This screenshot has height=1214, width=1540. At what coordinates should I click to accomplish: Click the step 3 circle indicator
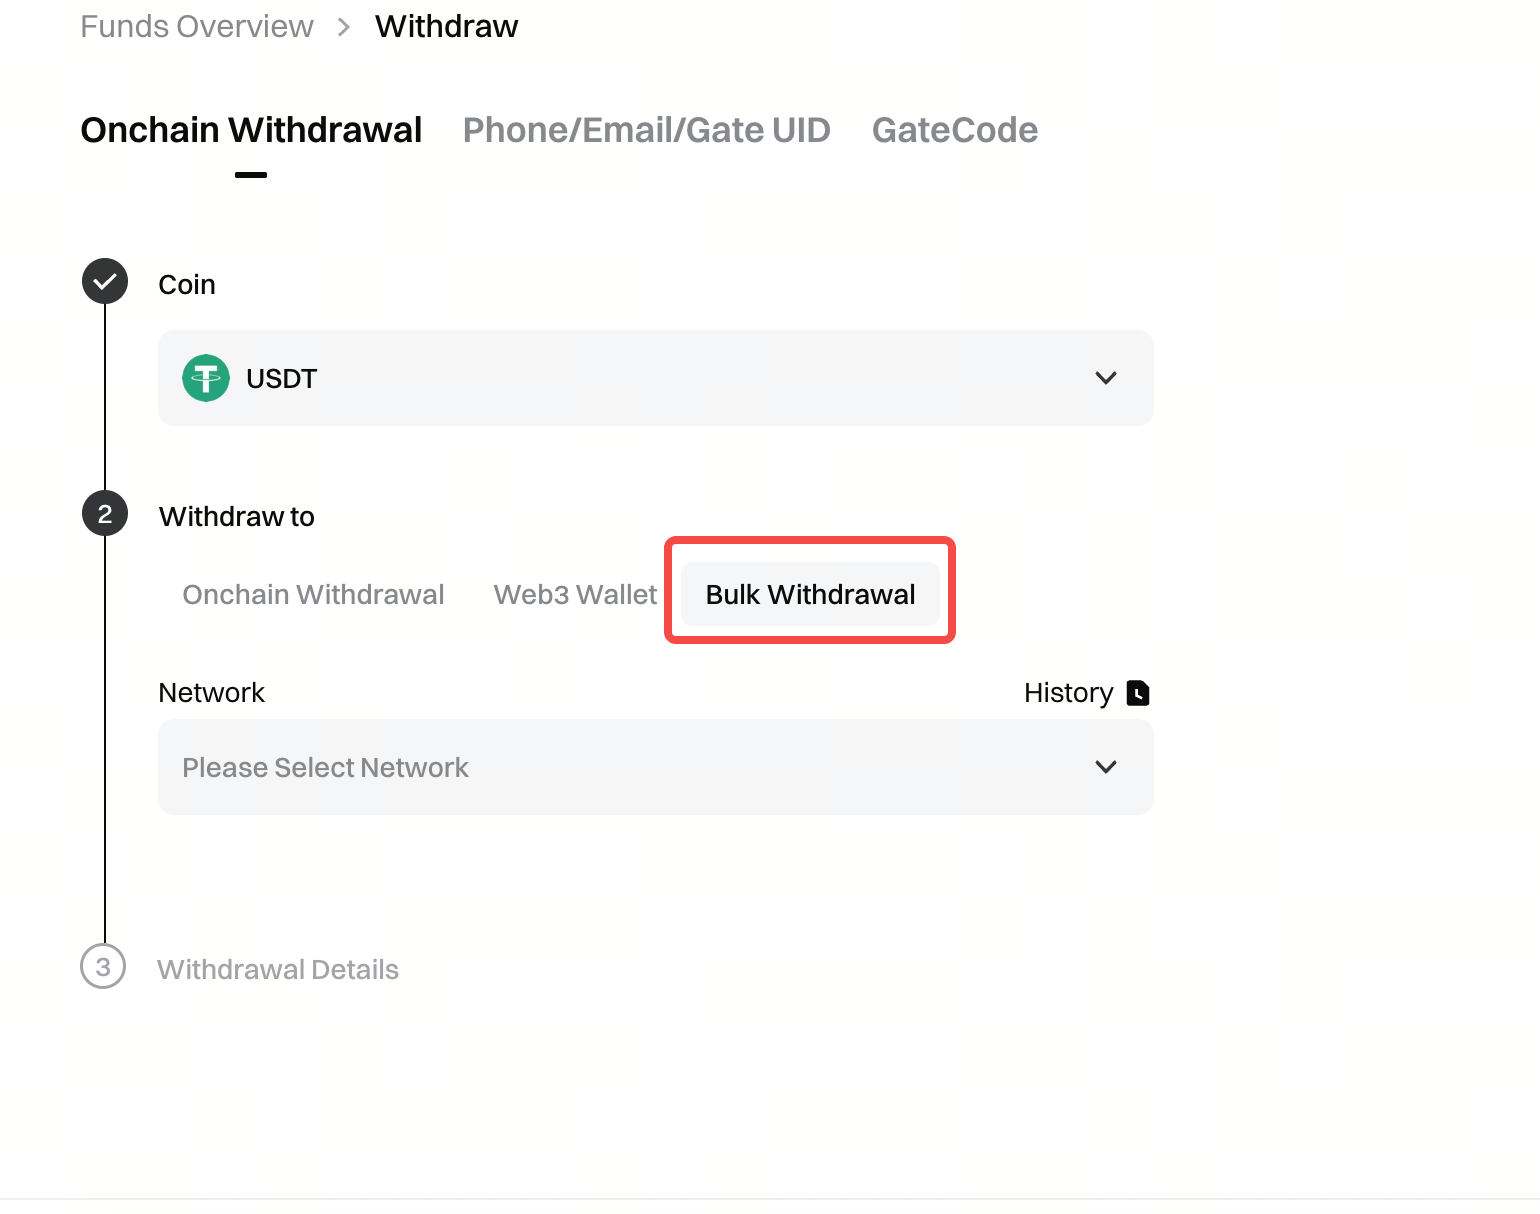(x=103, y=967)
